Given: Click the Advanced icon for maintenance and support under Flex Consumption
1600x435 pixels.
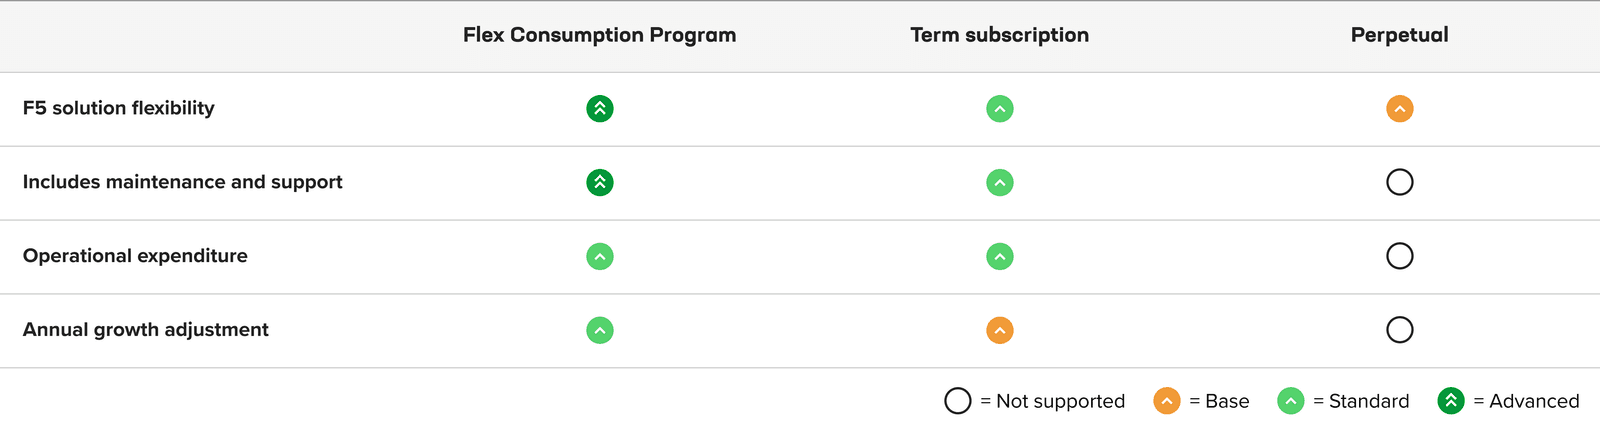Looking at the screenshot, I should pyautogui.click(x=600, y=182).
